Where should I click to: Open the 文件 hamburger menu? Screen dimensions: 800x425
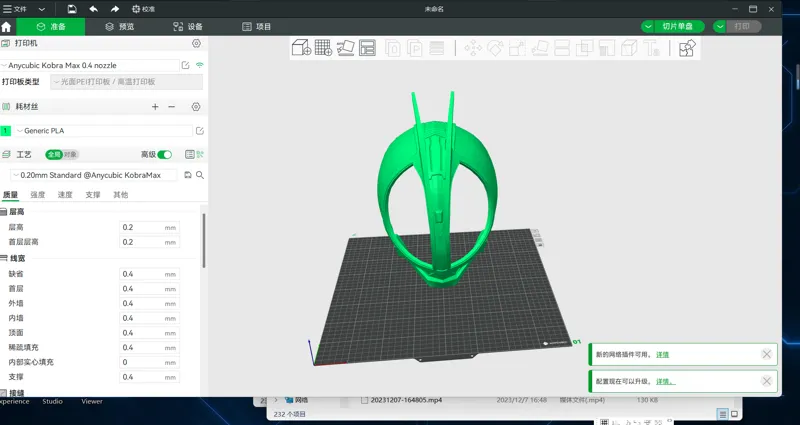[15, 9]
